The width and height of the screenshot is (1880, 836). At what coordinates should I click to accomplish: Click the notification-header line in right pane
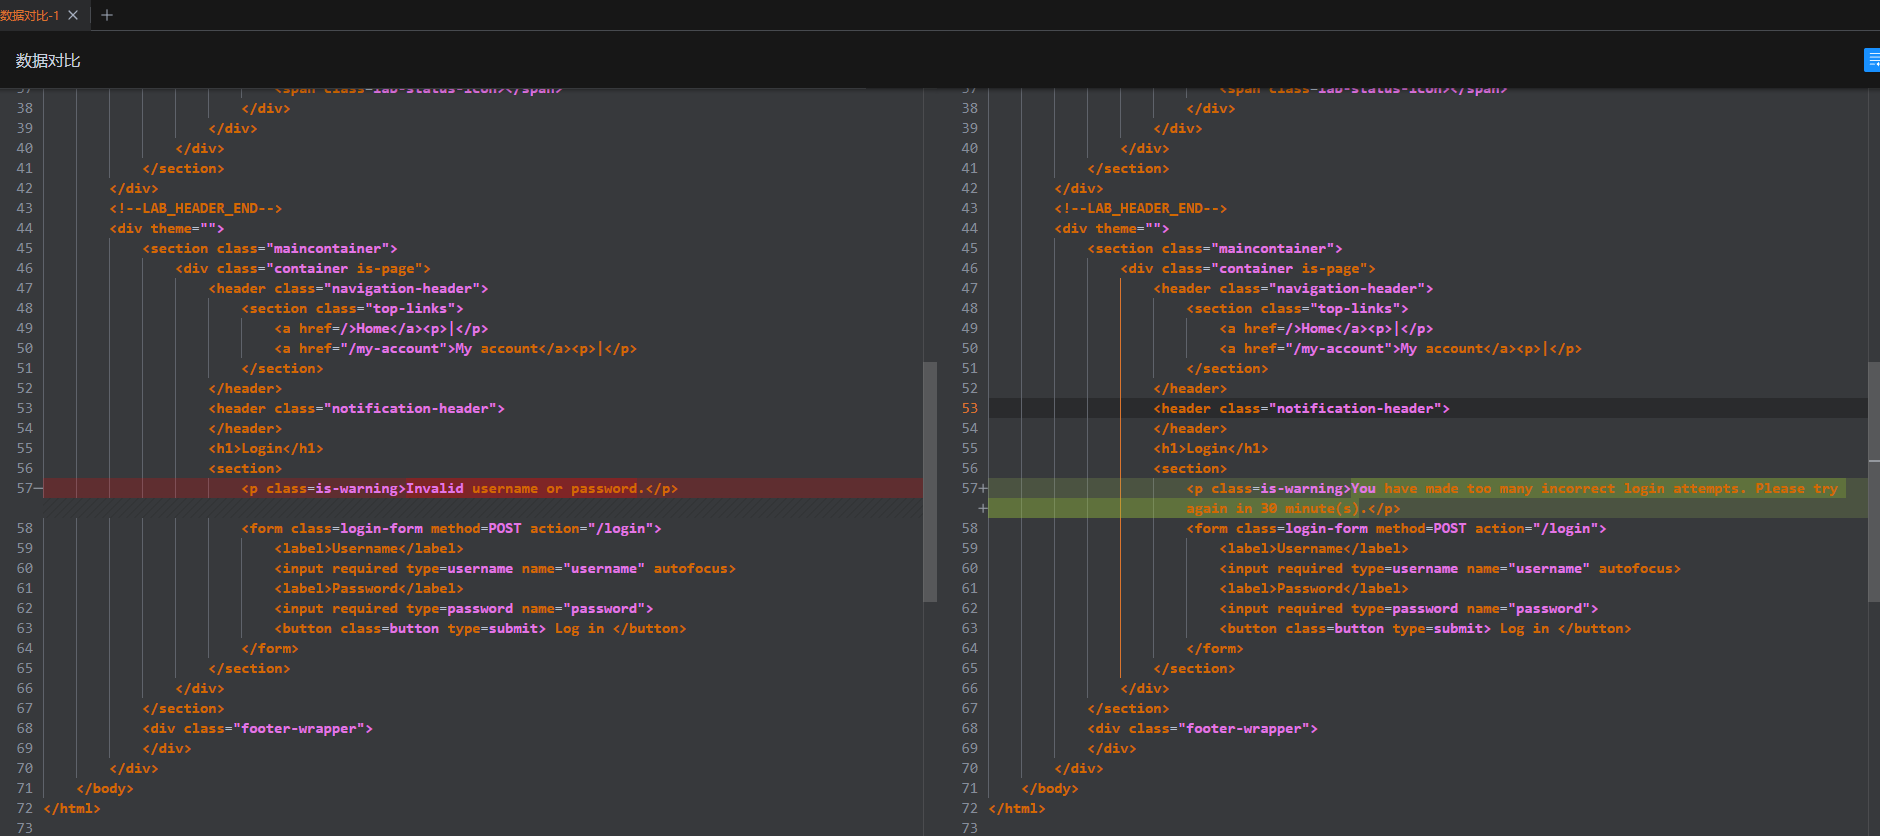tap(1300, 408)
